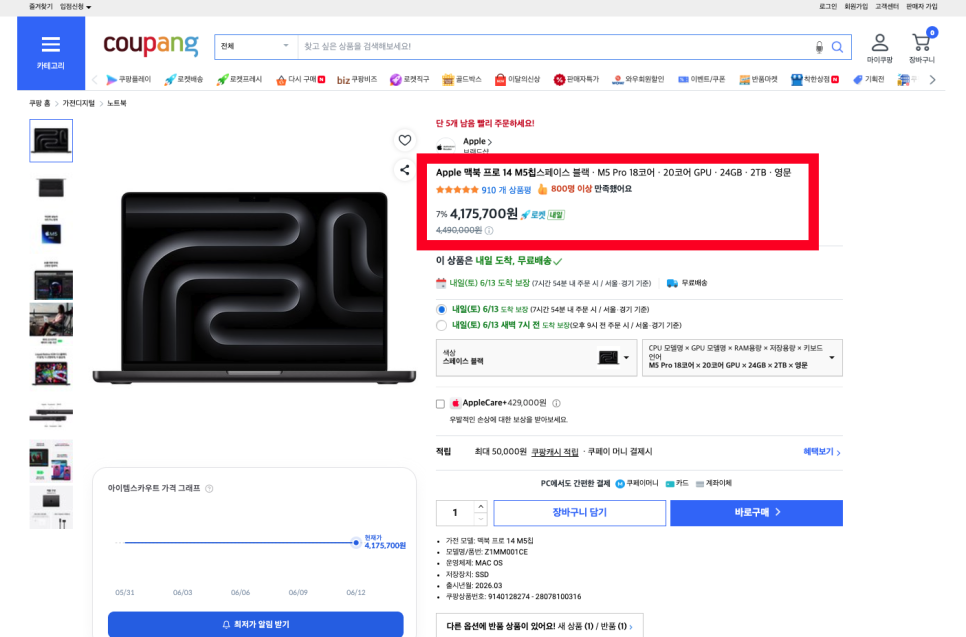Go to 쿠팡 홈 breadcrumb
This screenshot has height=637, width=966.
click(39, 103)
